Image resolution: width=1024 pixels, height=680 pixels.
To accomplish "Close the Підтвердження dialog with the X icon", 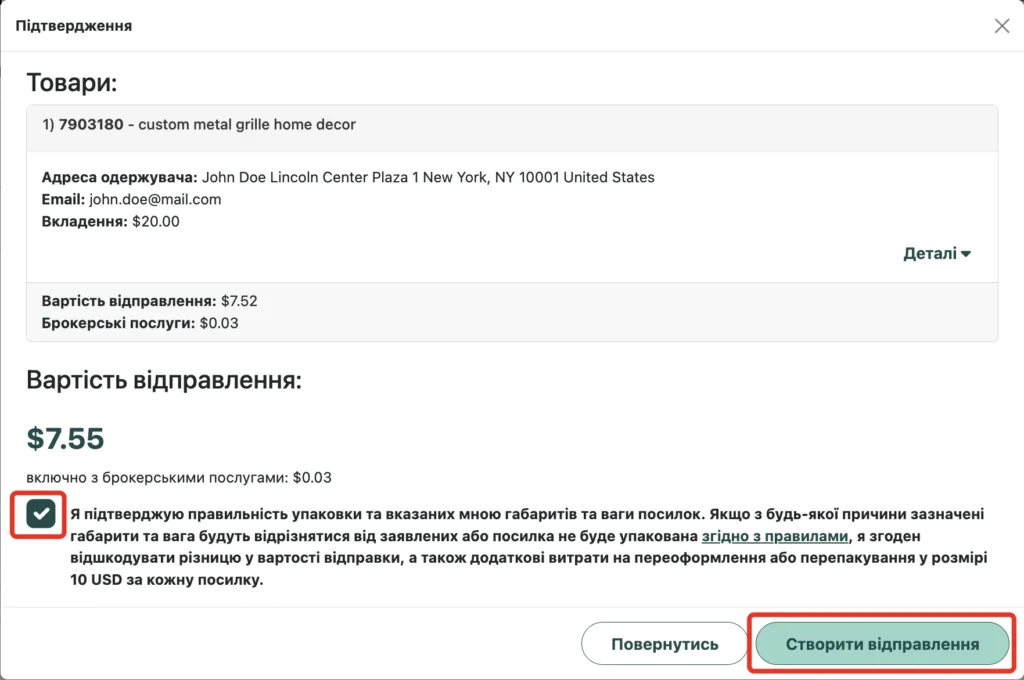I will click(x=1002, y=26).
